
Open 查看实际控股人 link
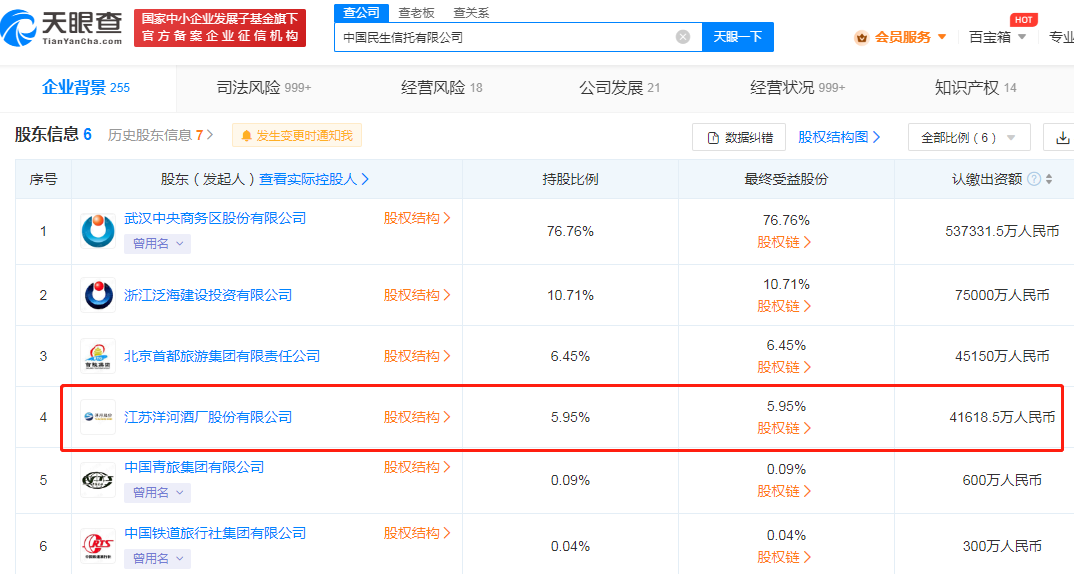[x=314, y=179]
